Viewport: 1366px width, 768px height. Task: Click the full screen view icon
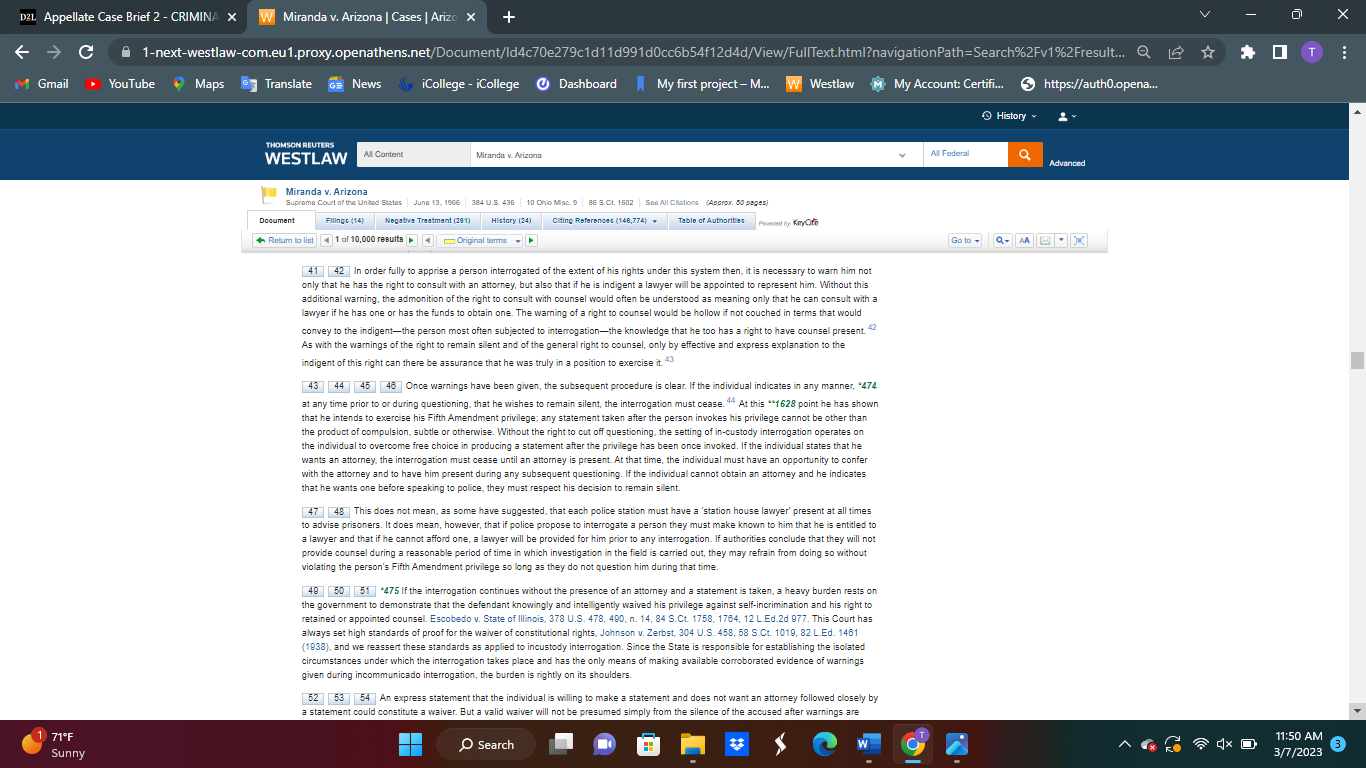pyautogui.click(x=1078, y=240)
